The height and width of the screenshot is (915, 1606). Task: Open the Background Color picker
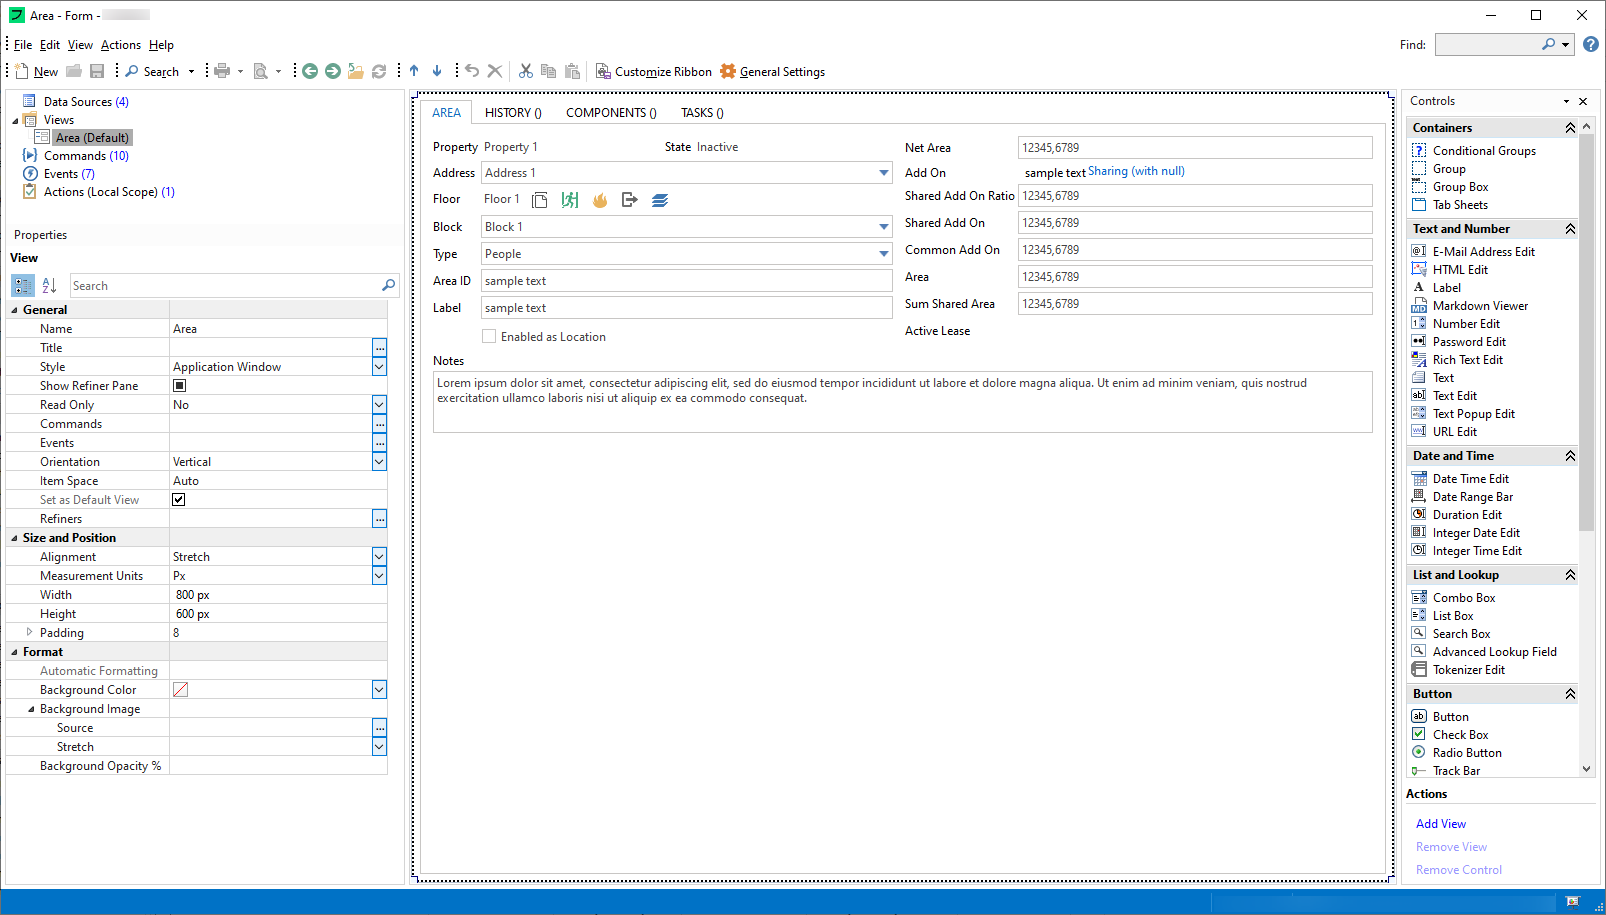[x=379, y=690]
